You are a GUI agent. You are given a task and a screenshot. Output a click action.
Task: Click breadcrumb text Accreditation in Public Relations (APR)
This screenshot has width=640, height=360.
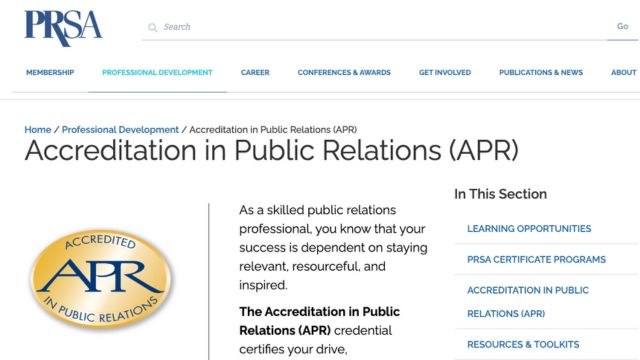(x=273, y=130)
